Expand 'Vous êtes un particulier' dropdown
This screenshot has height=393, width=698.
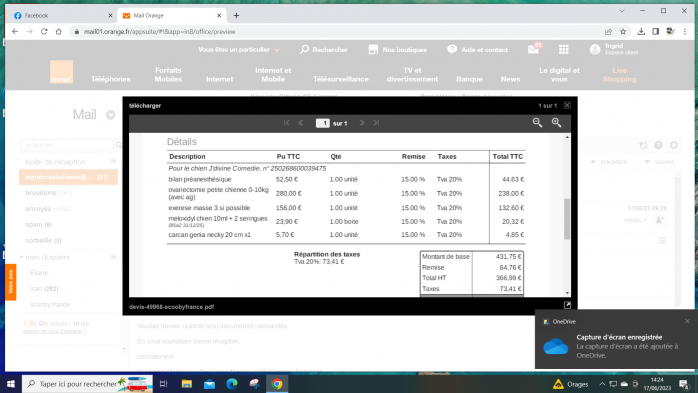coord(239,49)
